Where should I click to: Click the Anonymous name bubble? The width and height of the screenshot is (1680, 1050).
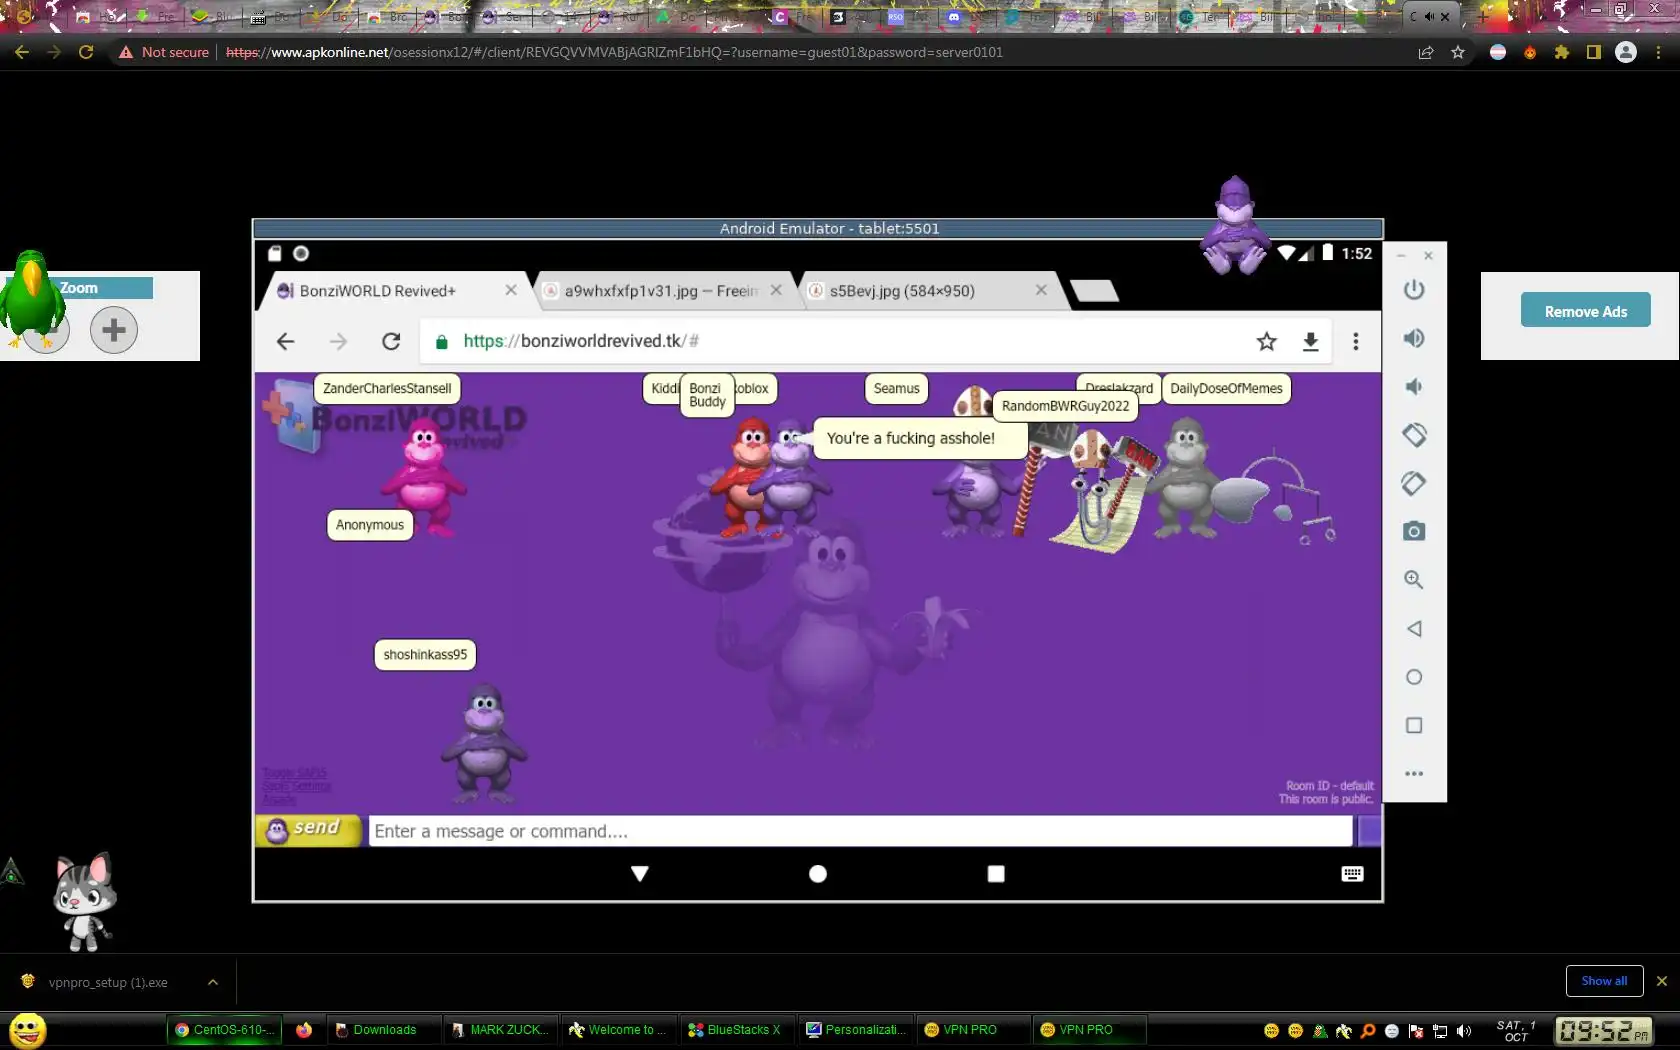(x=370, y=525)
